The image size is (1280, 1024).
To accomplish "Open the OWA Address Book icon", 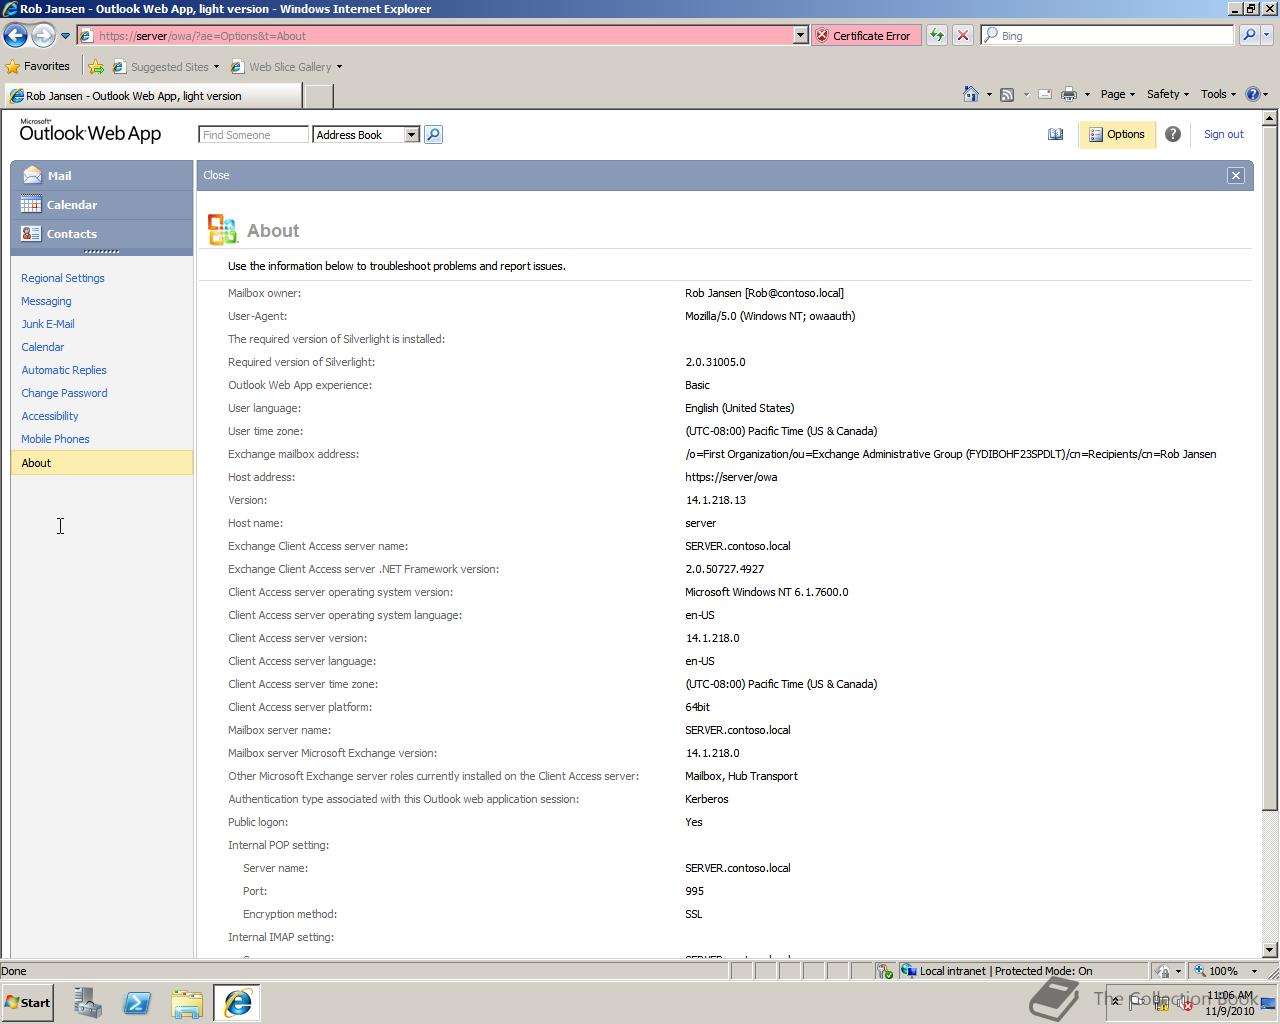I will pyautogui.click(x=1055, y=134).
